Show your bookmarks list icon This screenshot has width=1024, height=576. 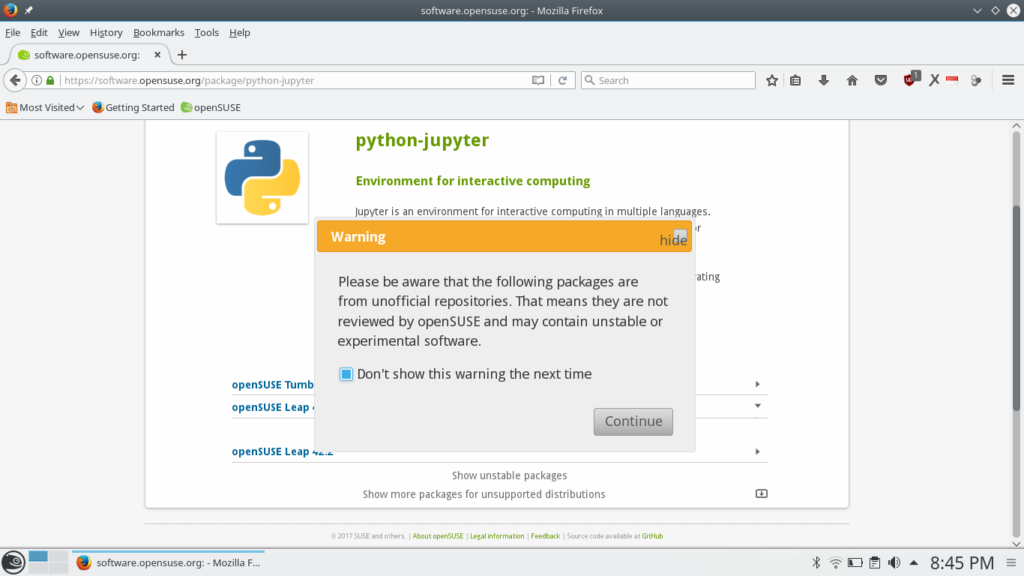pos(795,80)
